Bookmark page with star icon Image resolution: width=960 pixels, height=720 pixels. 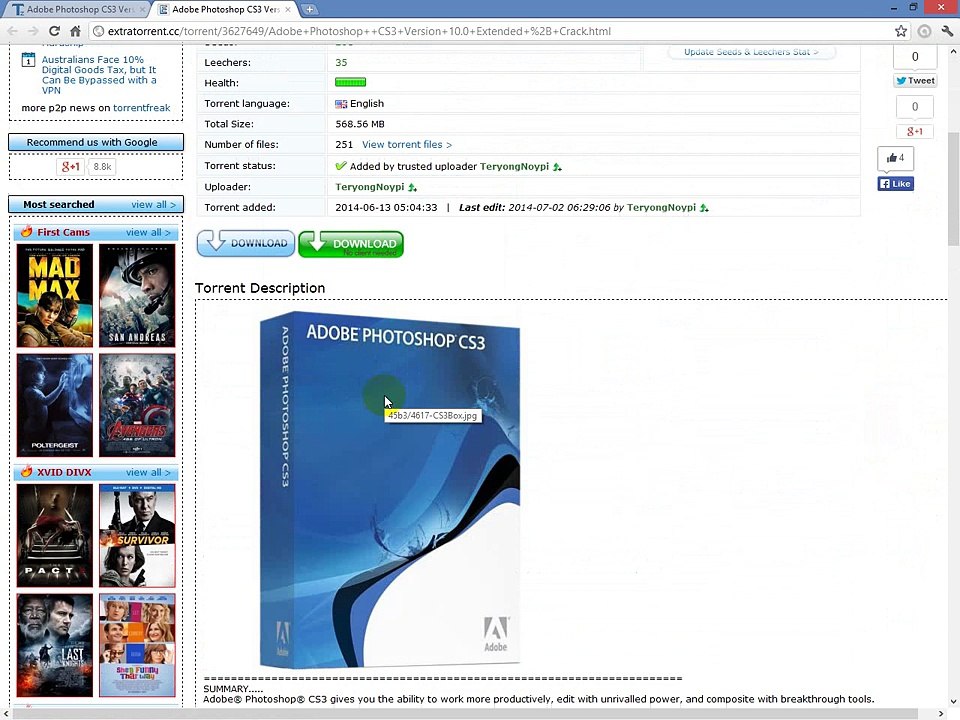[901, 31]
